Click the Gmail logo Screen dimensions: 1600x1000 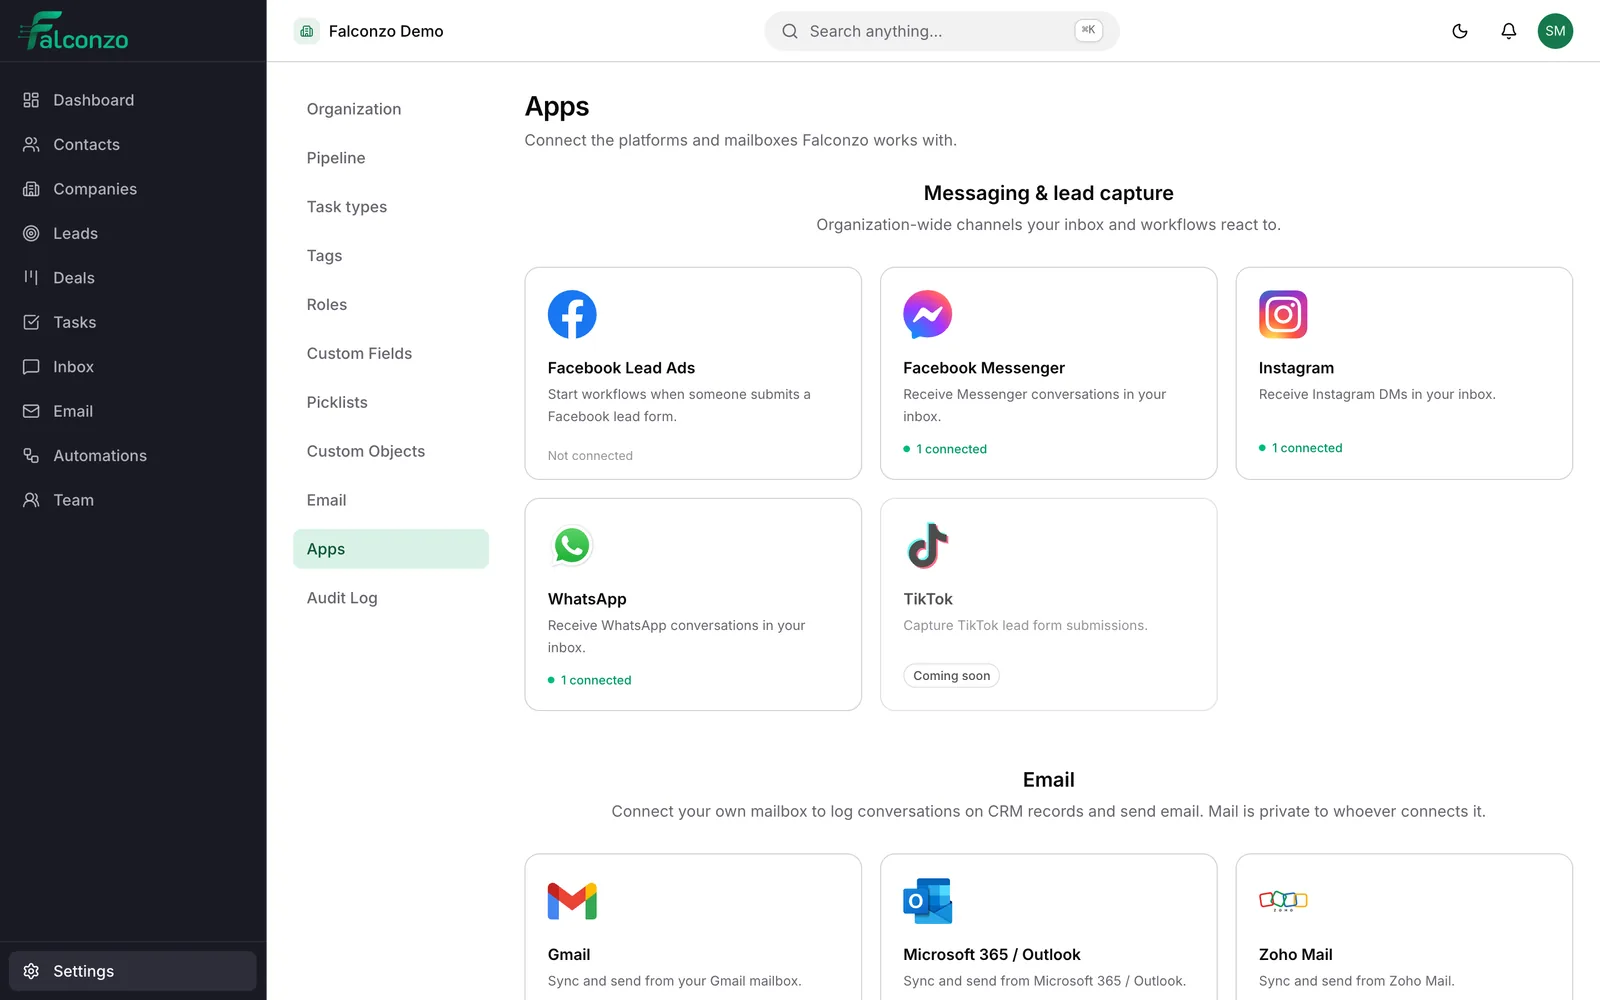[x=572, y=901]
